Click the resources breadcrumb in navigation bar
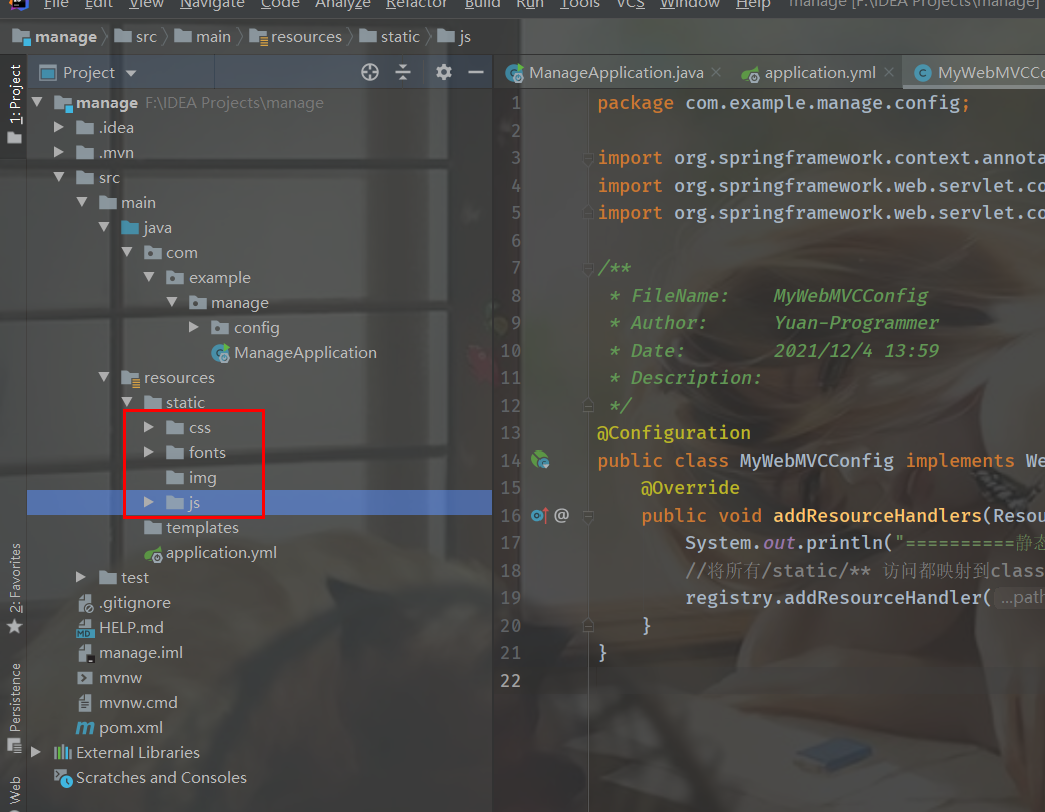Viewport: 1045px width, 812px height. (x=295, y=37)
